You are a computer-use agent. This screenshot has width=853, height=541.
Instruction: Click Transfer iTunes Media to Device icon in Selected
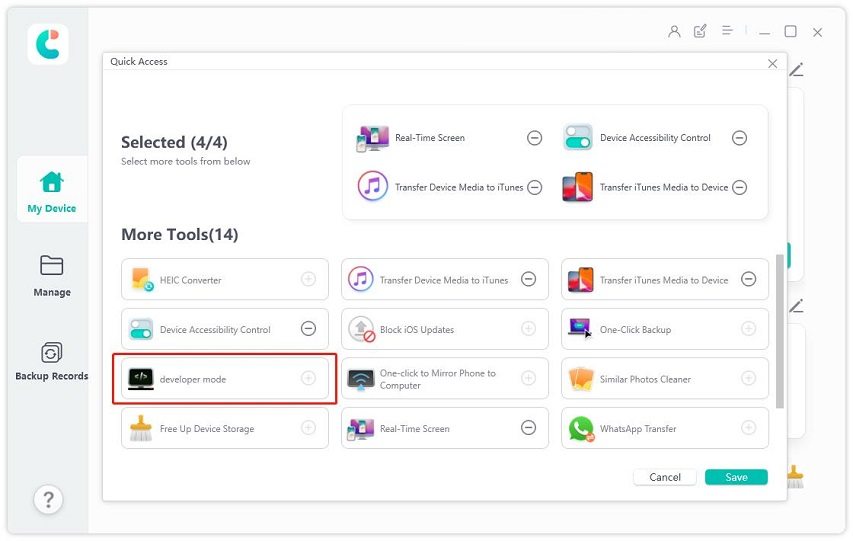tap(577, 187)
